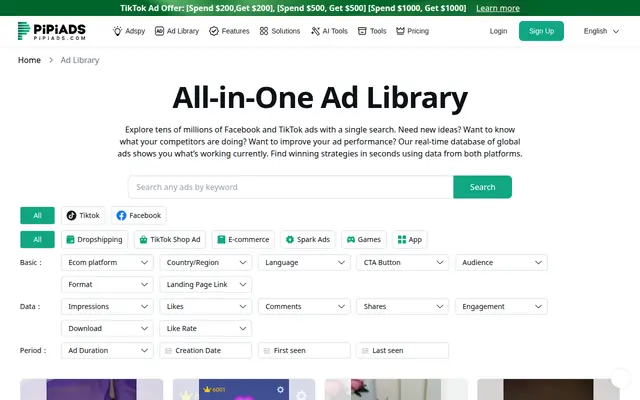This screenshot has width=640, height=400.
Task: Open the Engagement dropdown
Action: [501, 307]
